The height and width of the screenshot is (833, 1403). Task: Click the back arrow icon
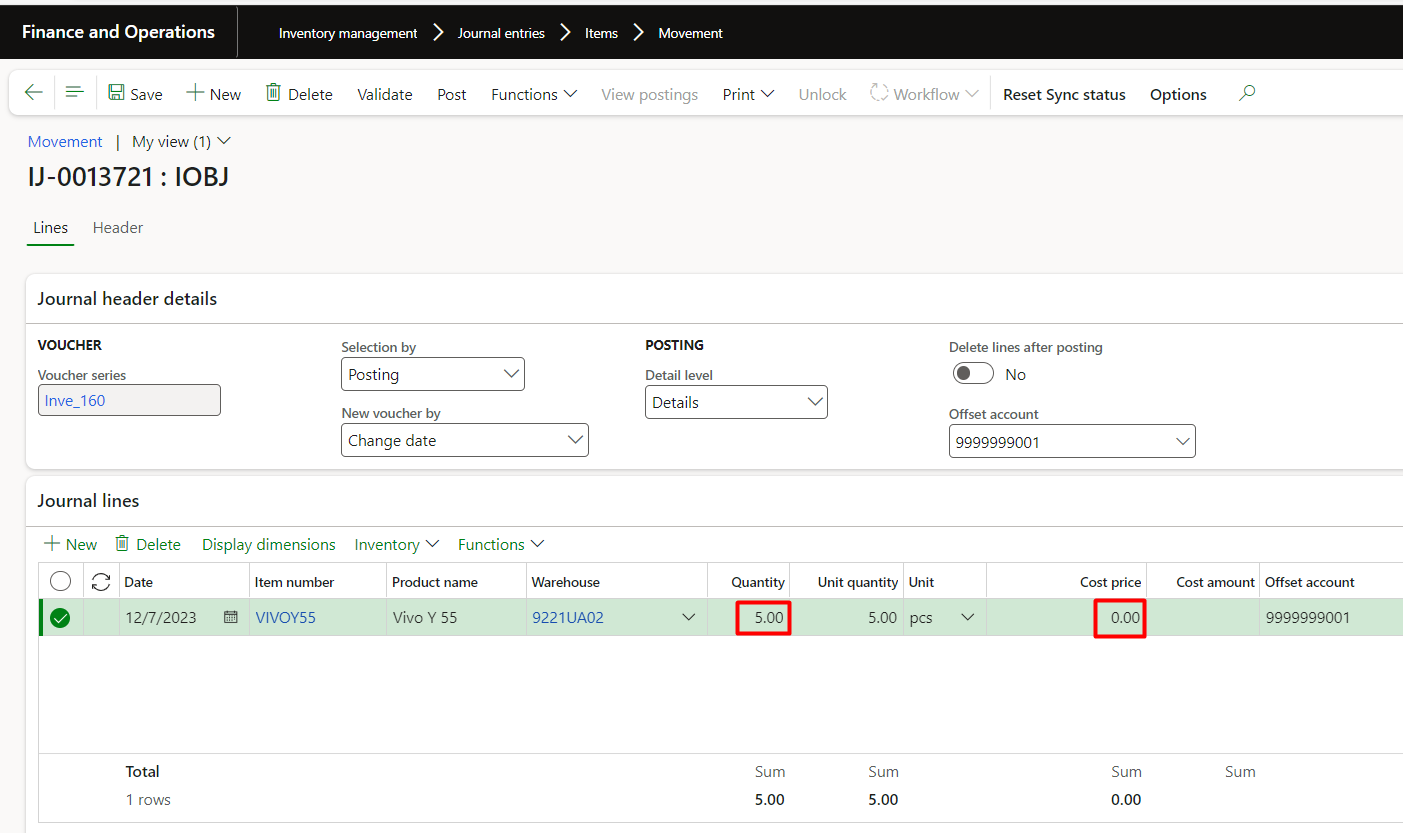33,93
